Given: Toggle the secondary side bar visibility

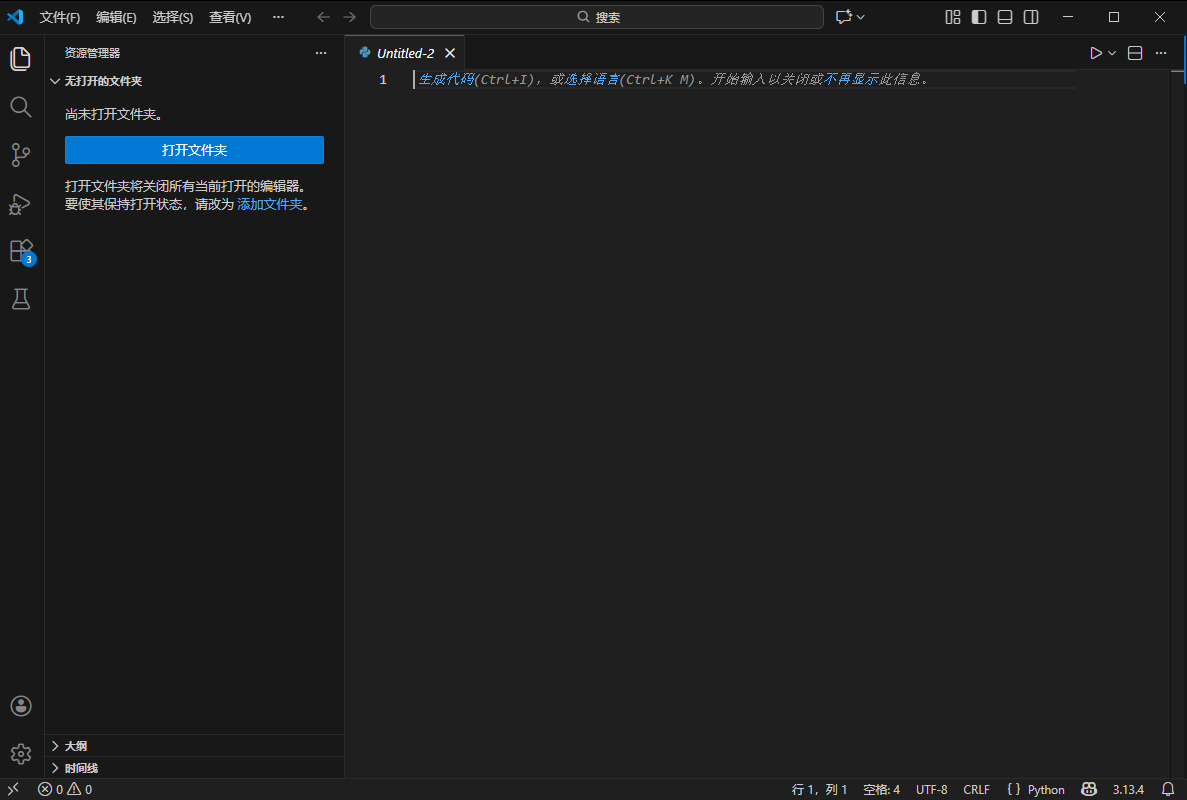Looking at the screenshot, I should pyautogui.click(x=1031, y=17).
